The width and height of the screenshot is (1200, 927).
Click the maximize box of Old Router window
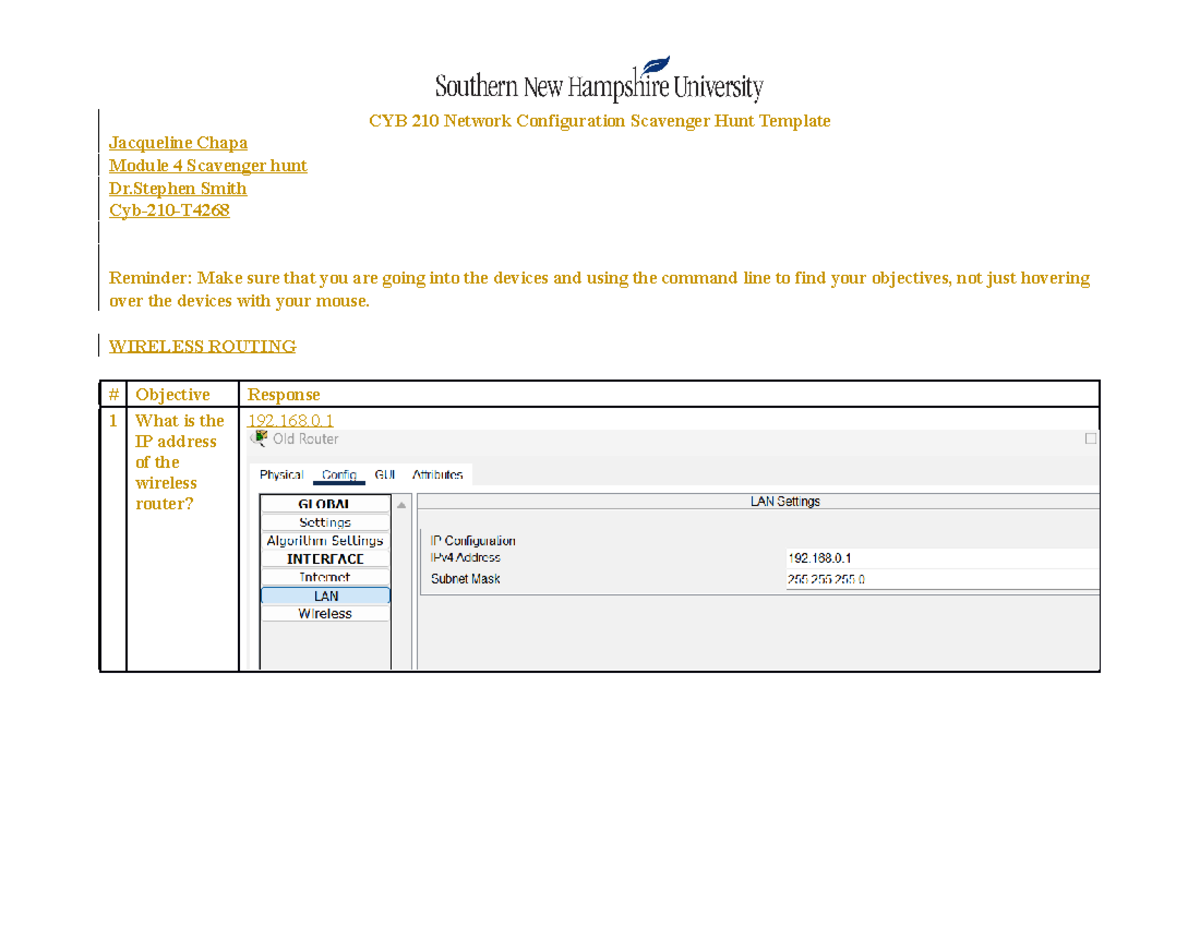[1091, 439]
